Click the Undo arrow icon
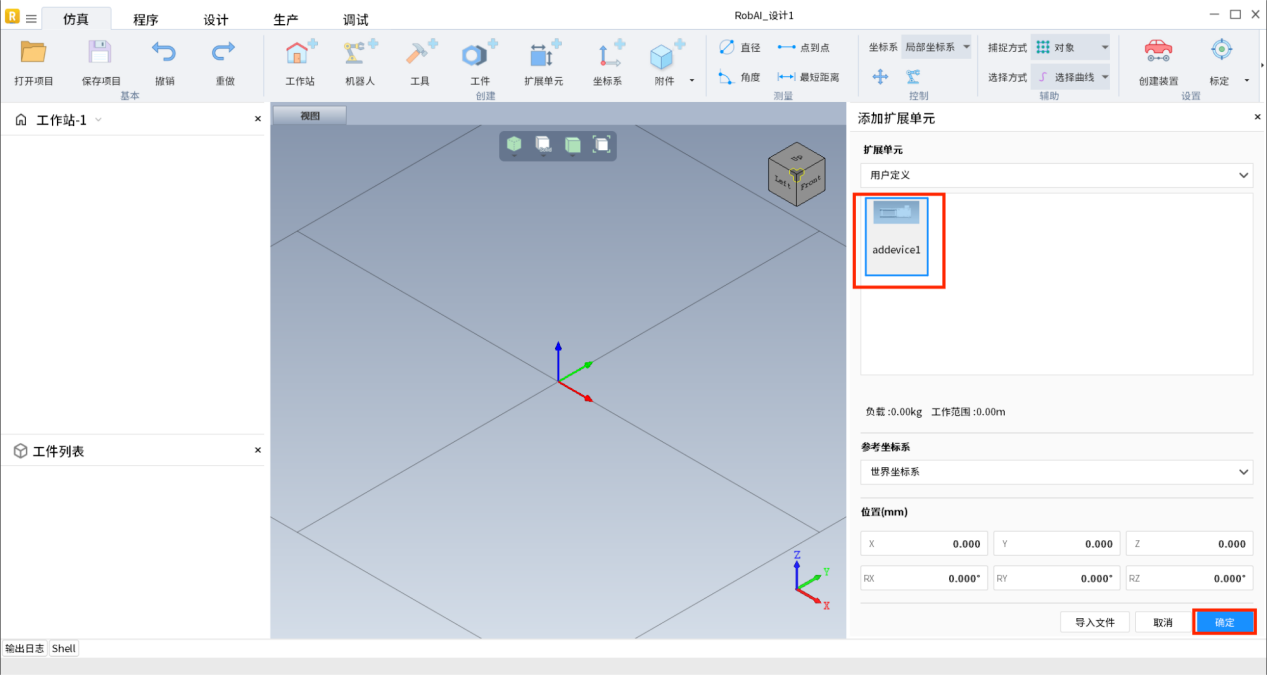 point(164,53)
